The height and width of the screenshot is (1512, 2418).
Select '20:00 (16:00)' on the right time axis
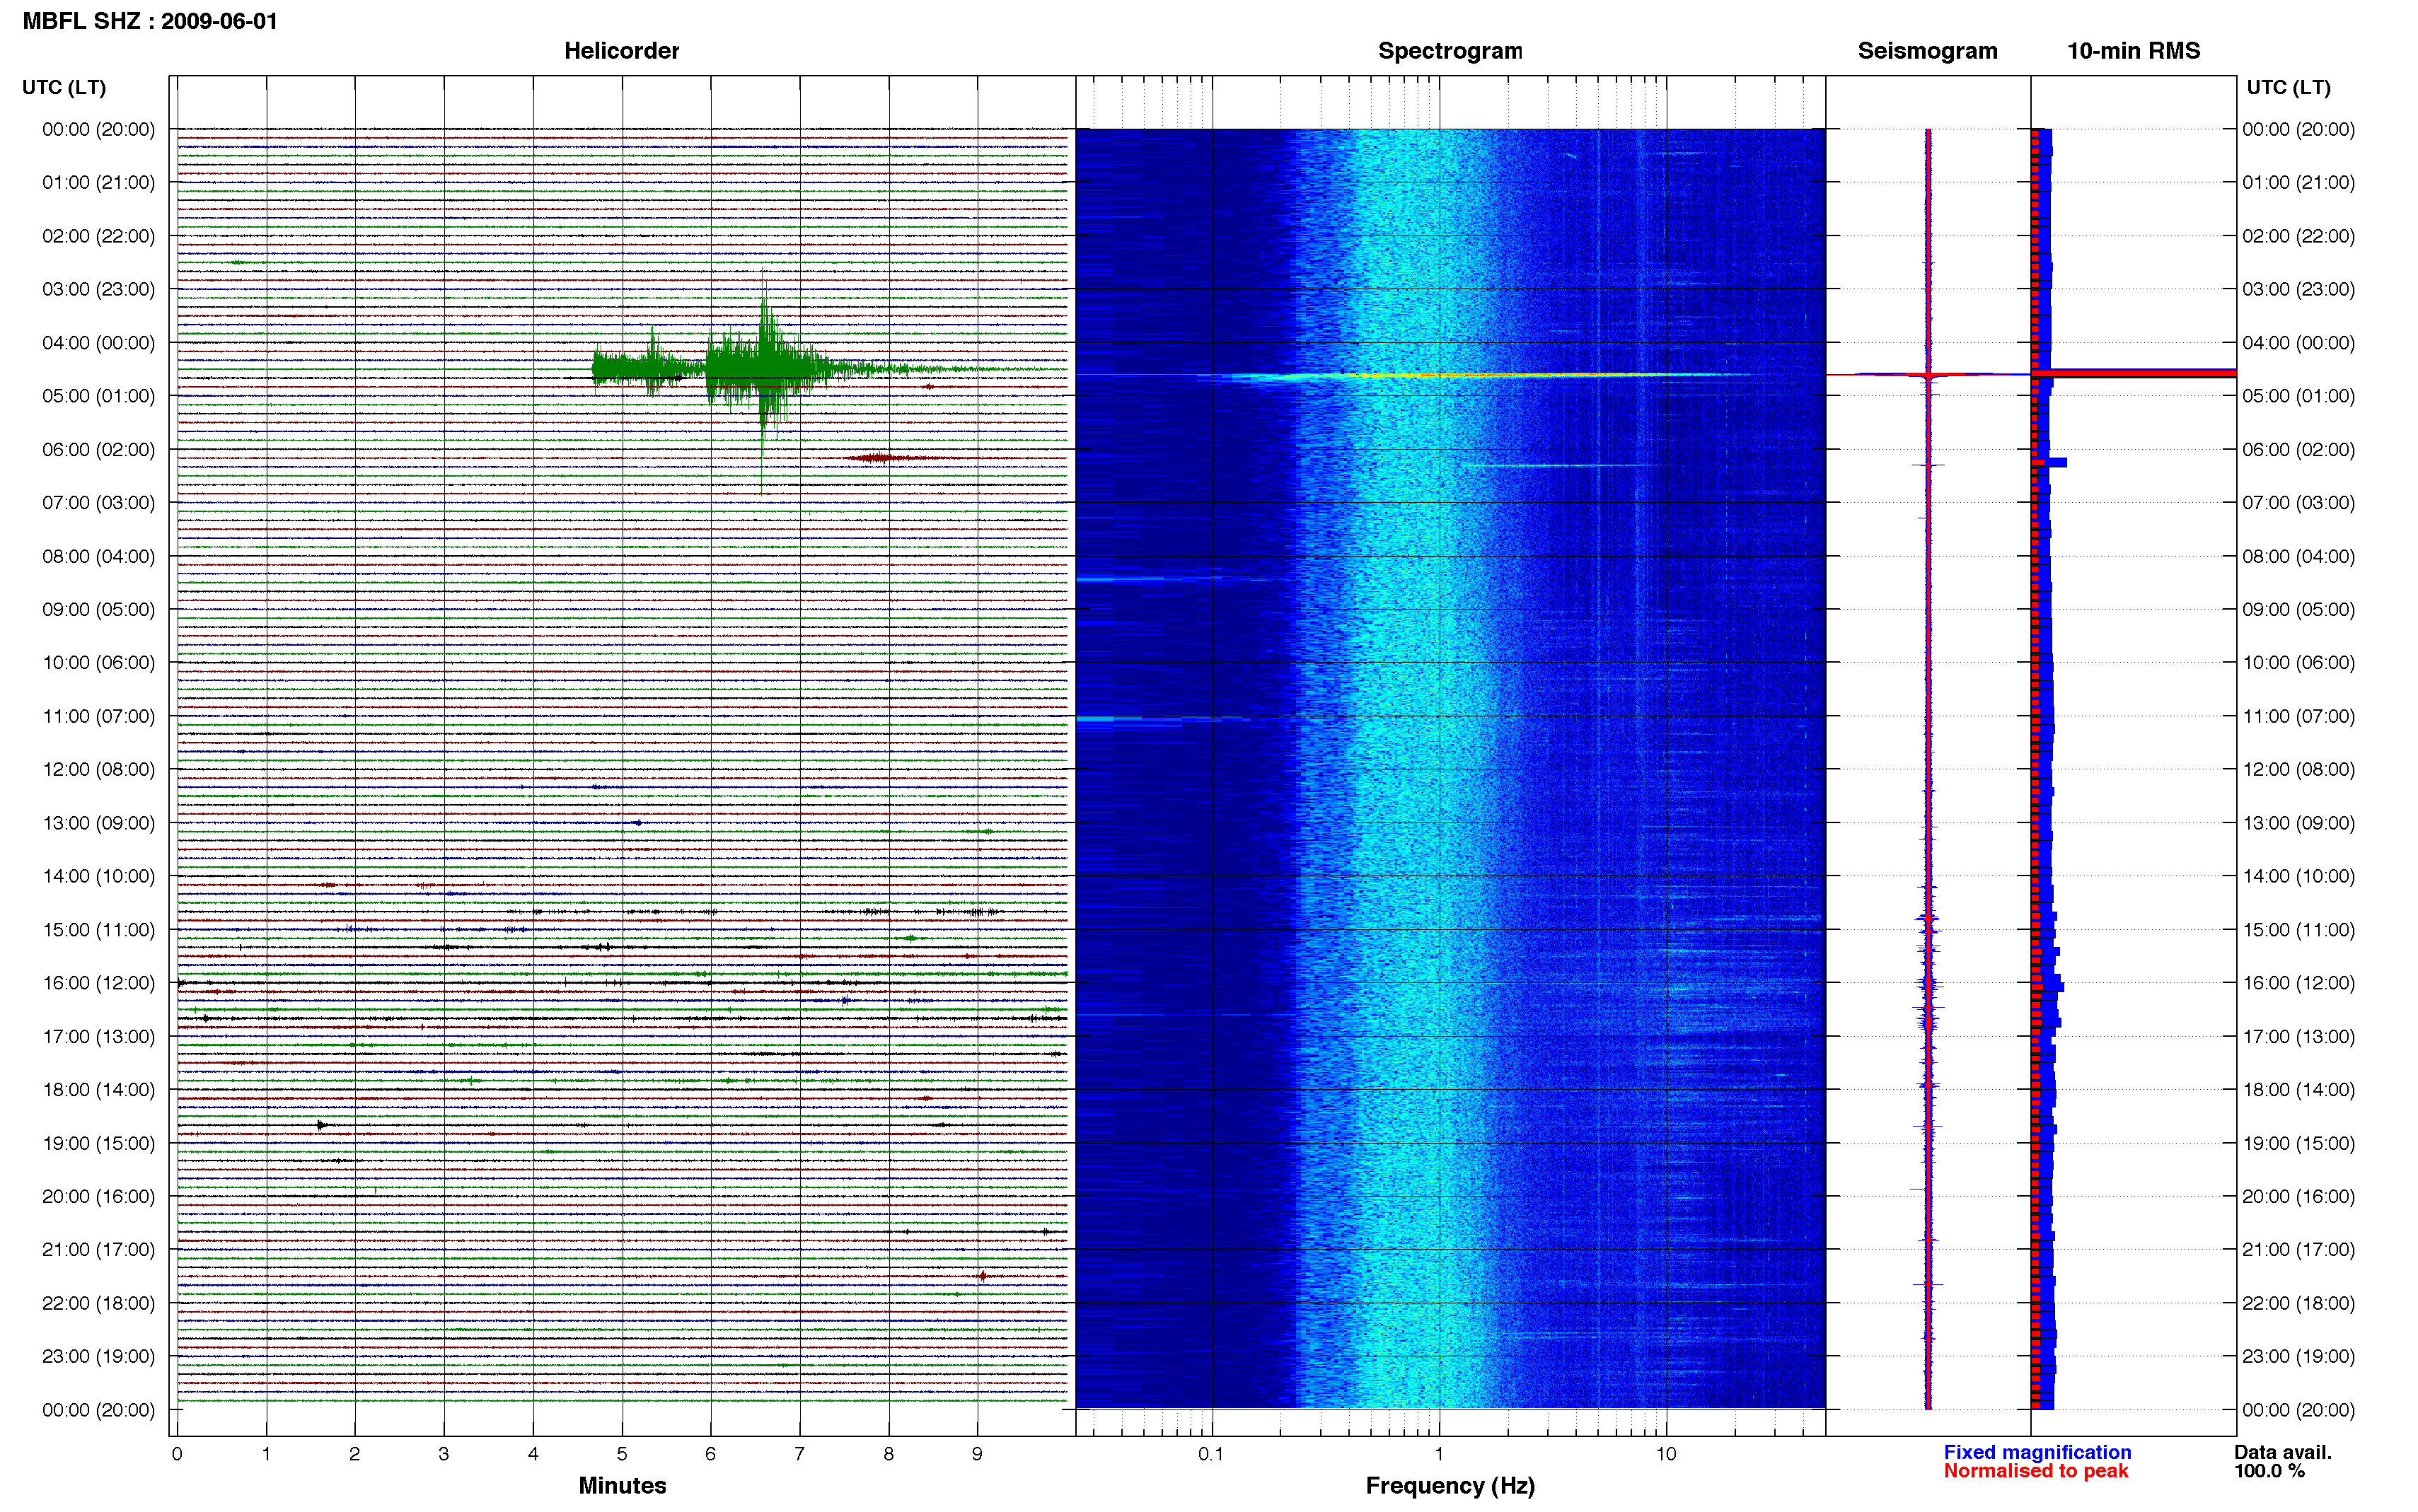pyautogui.click(x=2298, y=1197)
